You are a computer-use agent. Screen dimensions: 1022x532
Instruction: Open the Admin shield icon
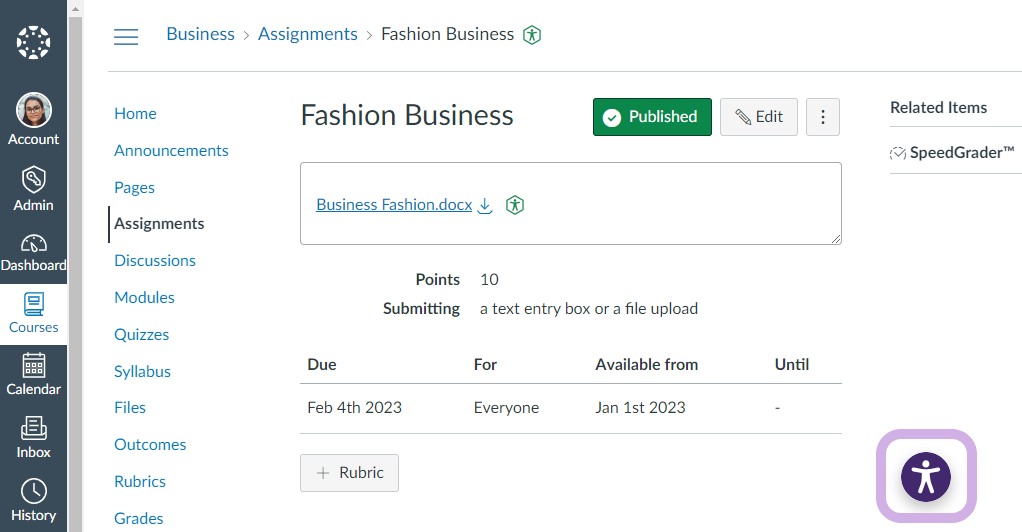tap(33, 179)
